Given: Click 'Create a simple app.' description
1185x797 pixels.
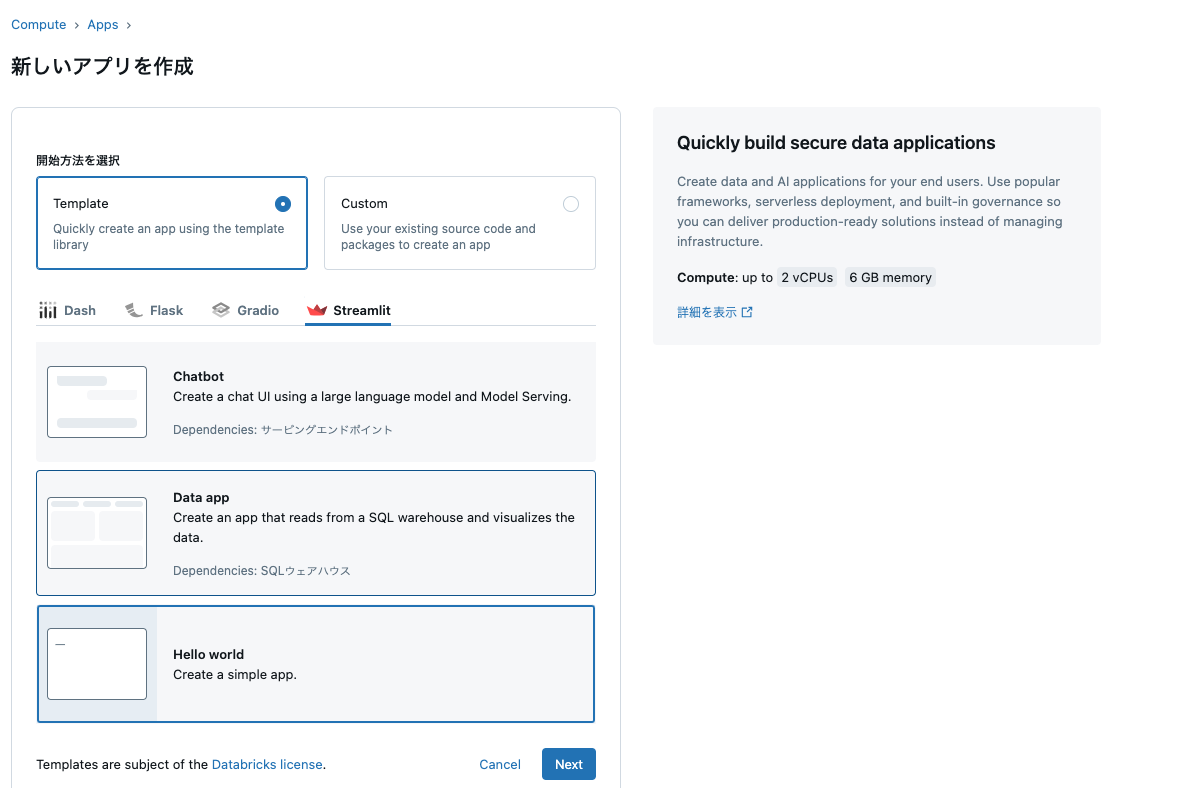Looking at the screenshot, I should coord(235,675).
